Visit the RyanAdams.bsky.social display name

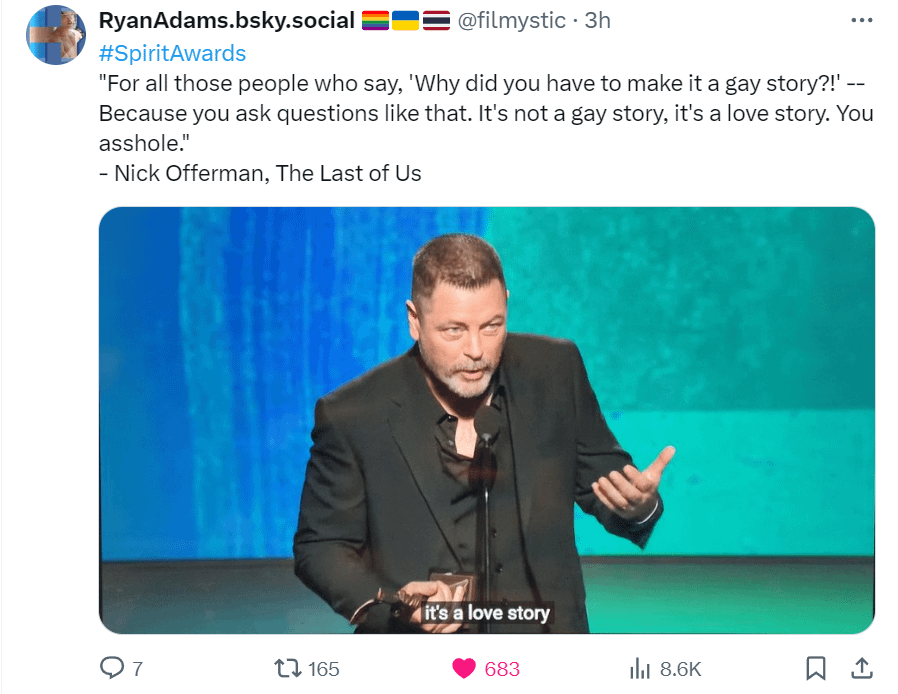pyautogui.click(x=227, y=21)
